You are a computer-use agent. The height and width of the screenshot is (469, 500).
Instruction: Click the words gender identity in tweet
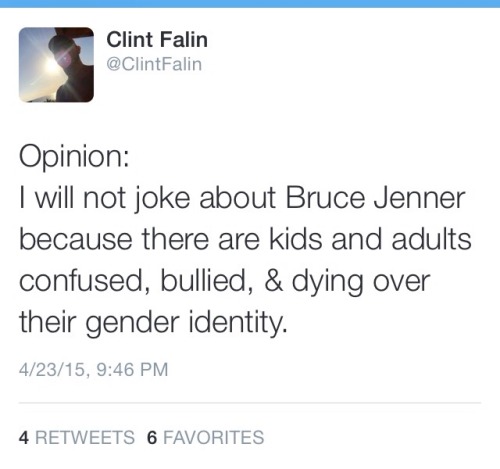click(x=186, y=323)
